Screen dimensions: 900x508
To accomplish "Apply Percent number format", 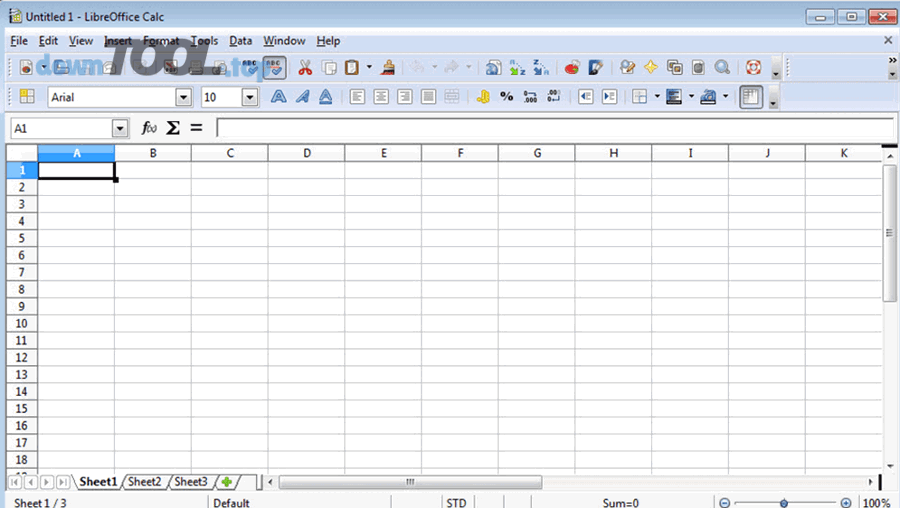I will (506, 96).
